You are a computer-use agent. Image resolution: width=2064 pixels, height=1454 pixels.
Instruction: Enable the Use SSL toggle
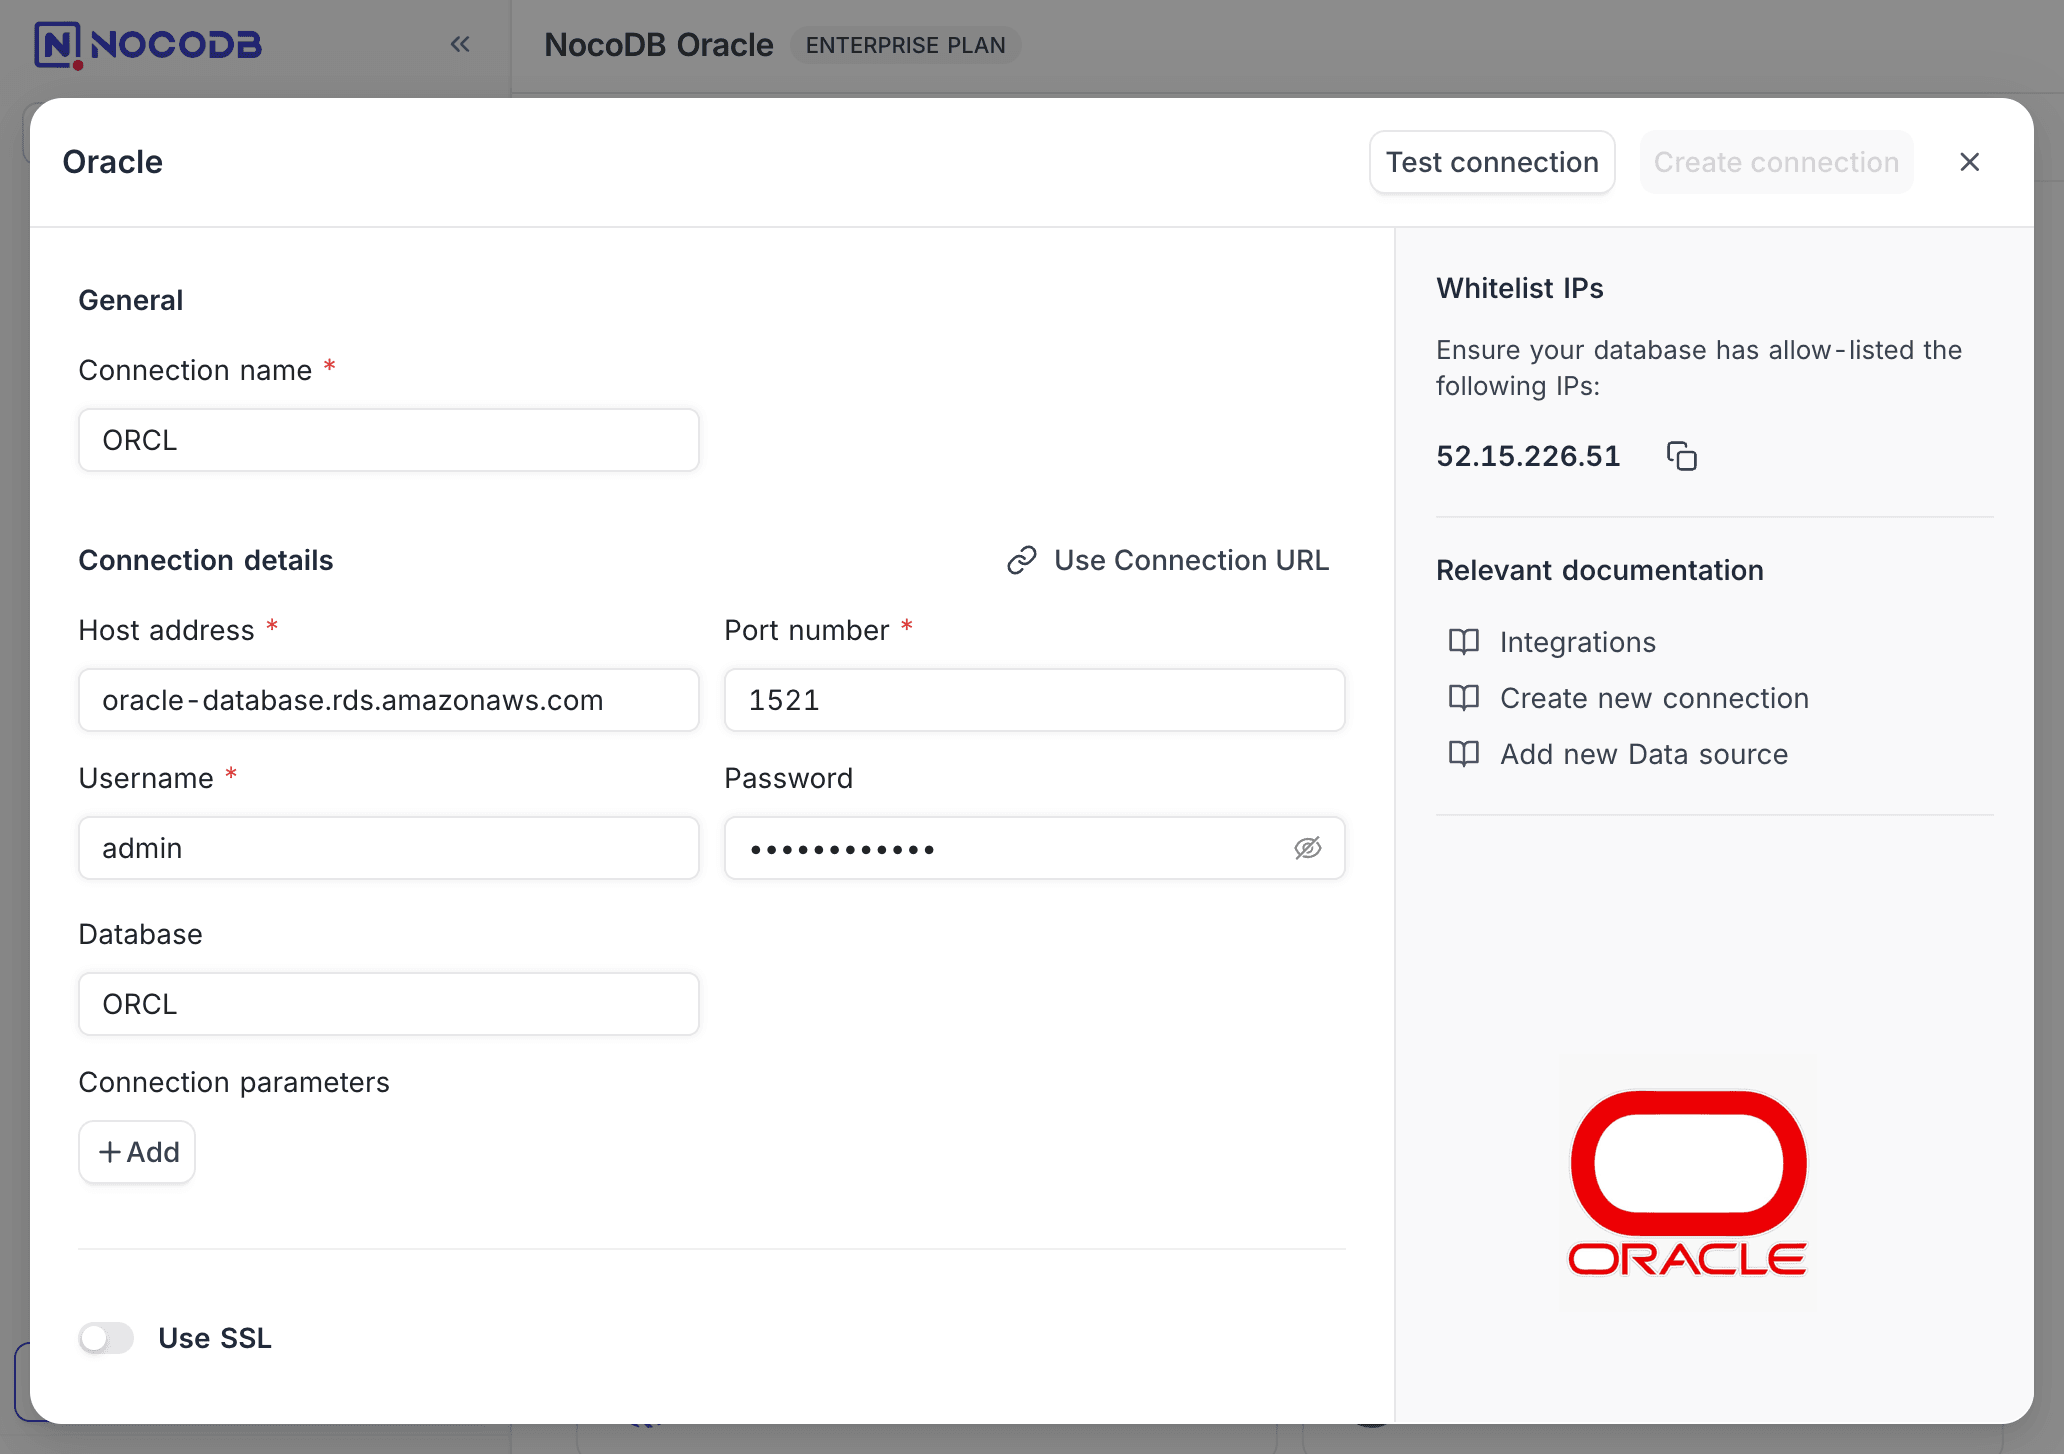[x=106, y=1338]
